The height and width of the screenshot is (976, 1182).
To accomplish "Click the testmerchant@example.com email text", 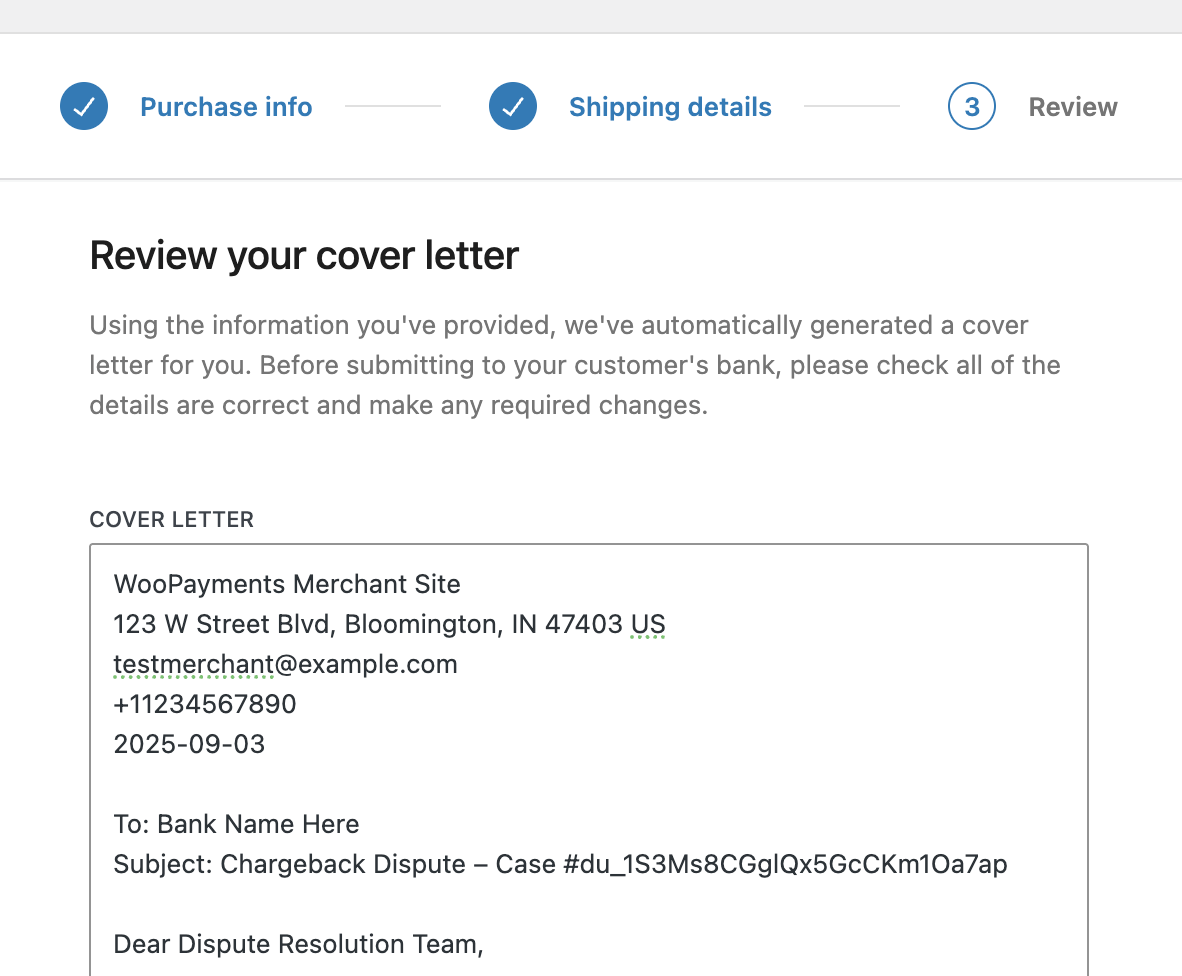I will click(x=285, y=664).
